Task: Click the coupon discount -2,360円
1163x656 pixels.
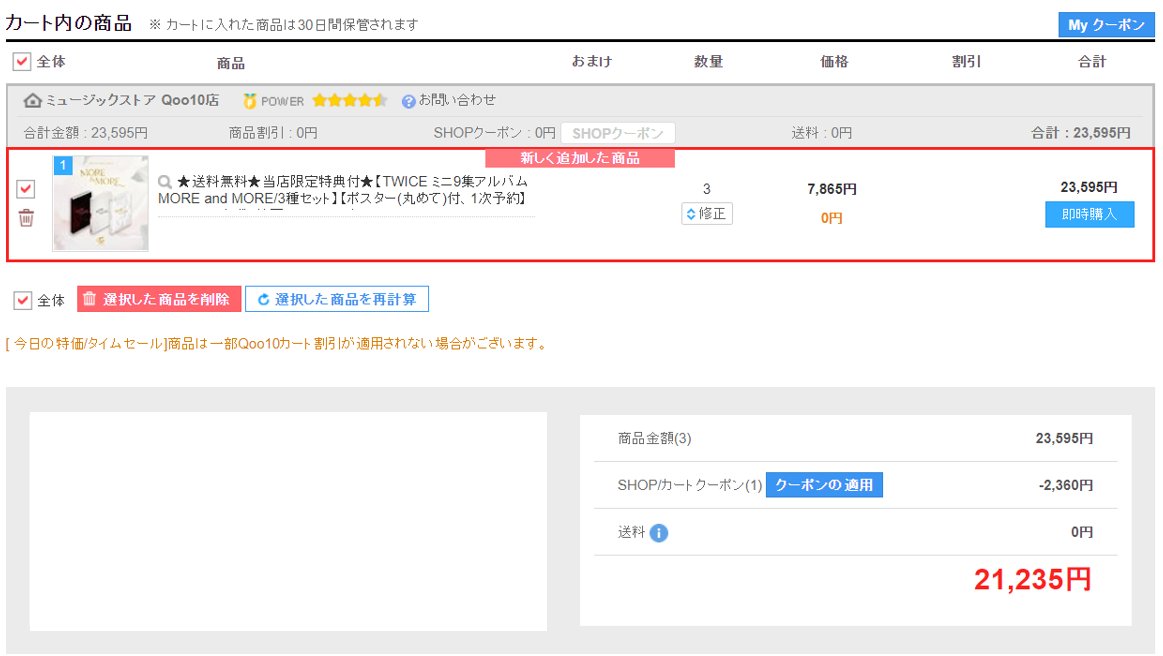Action: [1066, 485]
